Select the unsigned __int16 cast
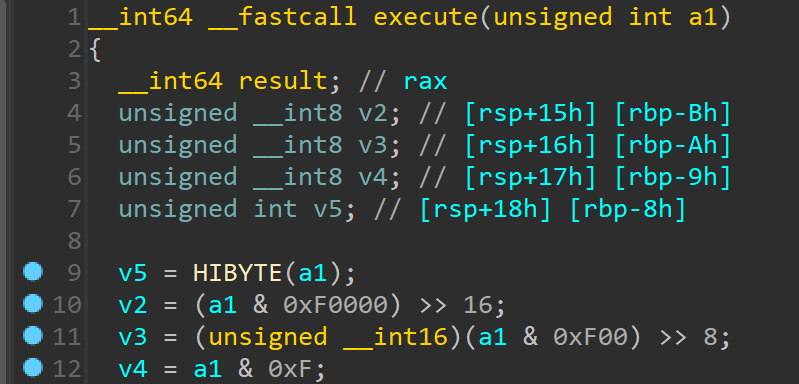The image size is (799, 384). pyautogui.click(x=328, y=337)
